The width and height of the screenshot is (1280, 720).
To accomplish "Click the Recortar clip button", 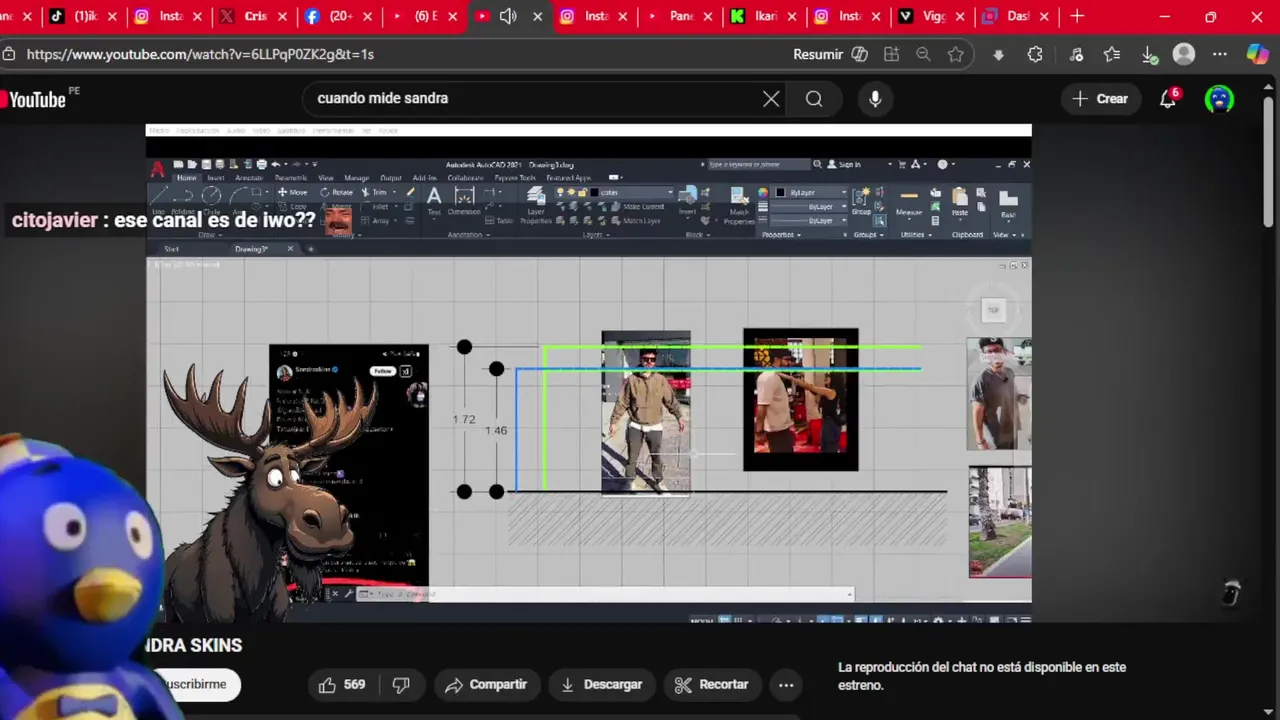I will click(711, 685).
